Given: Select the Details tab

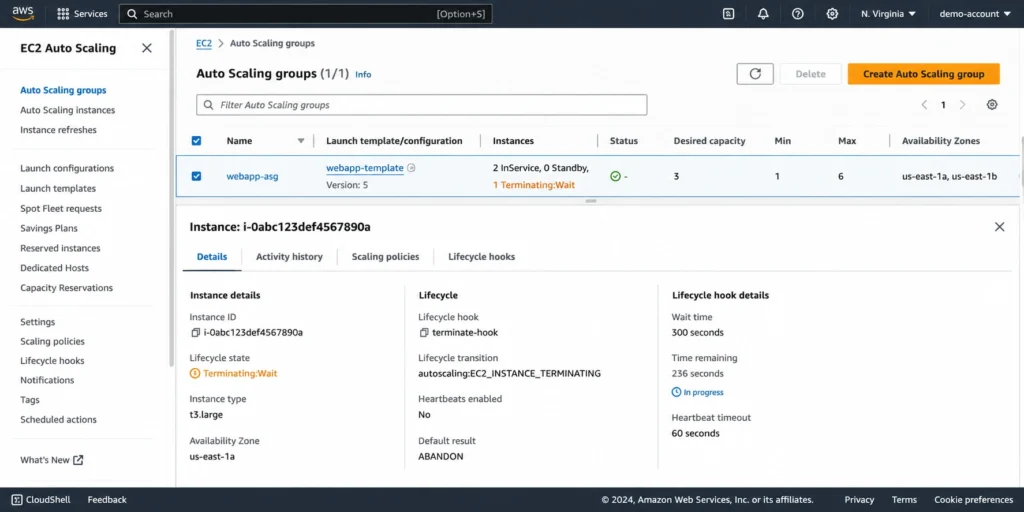Looking at the screenshot, I should tap(212, 257).
